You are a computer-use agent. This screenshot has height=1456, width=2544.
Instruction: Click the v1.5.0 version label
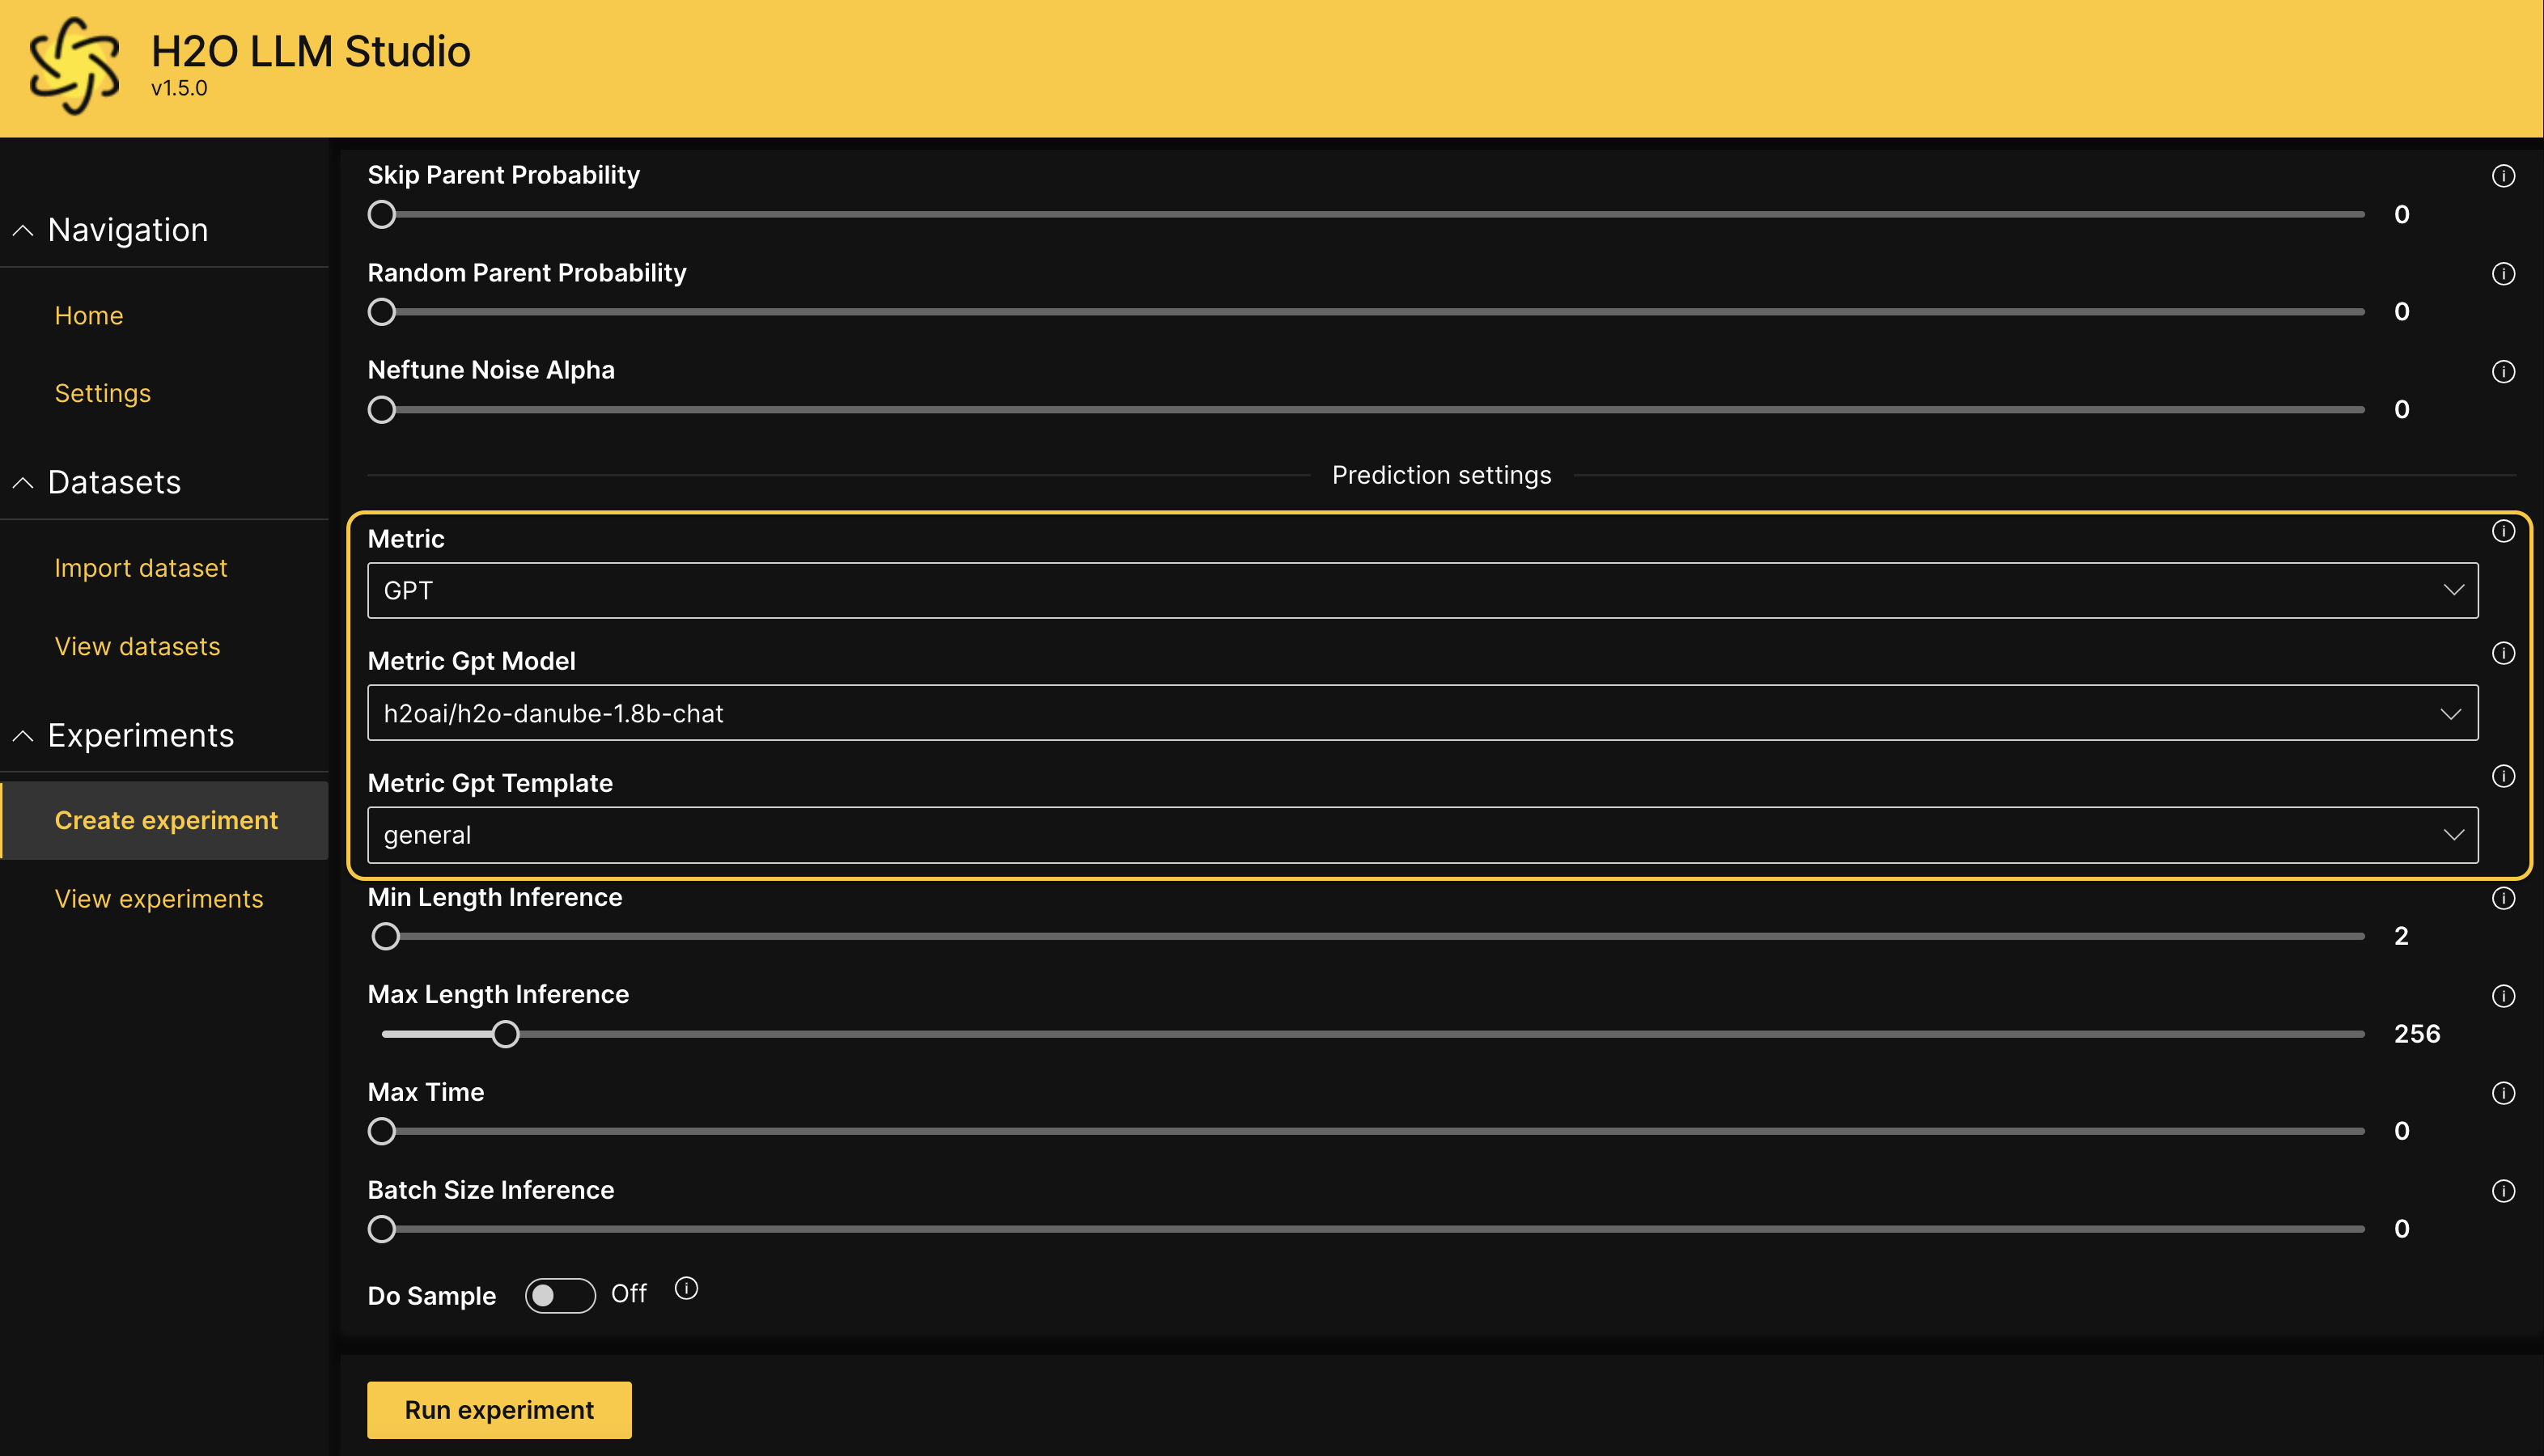[179, 88]
